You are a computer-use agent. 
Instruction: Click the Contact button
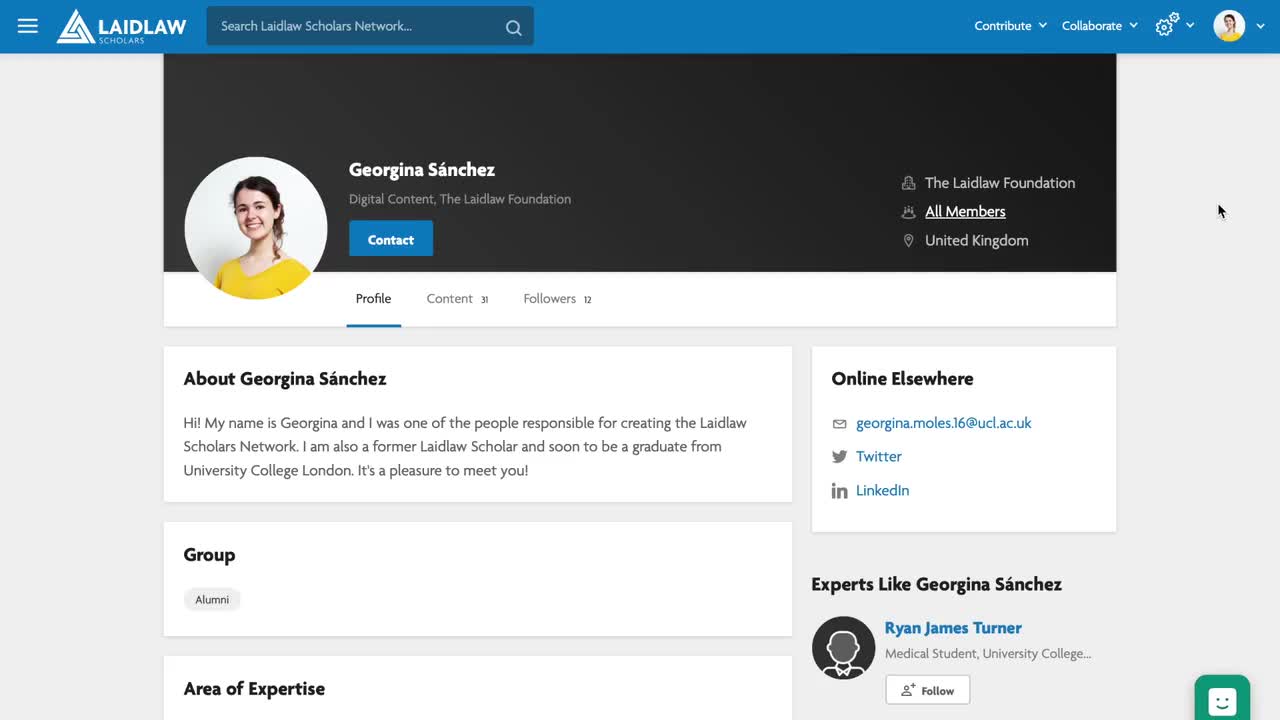pos(390,239)
